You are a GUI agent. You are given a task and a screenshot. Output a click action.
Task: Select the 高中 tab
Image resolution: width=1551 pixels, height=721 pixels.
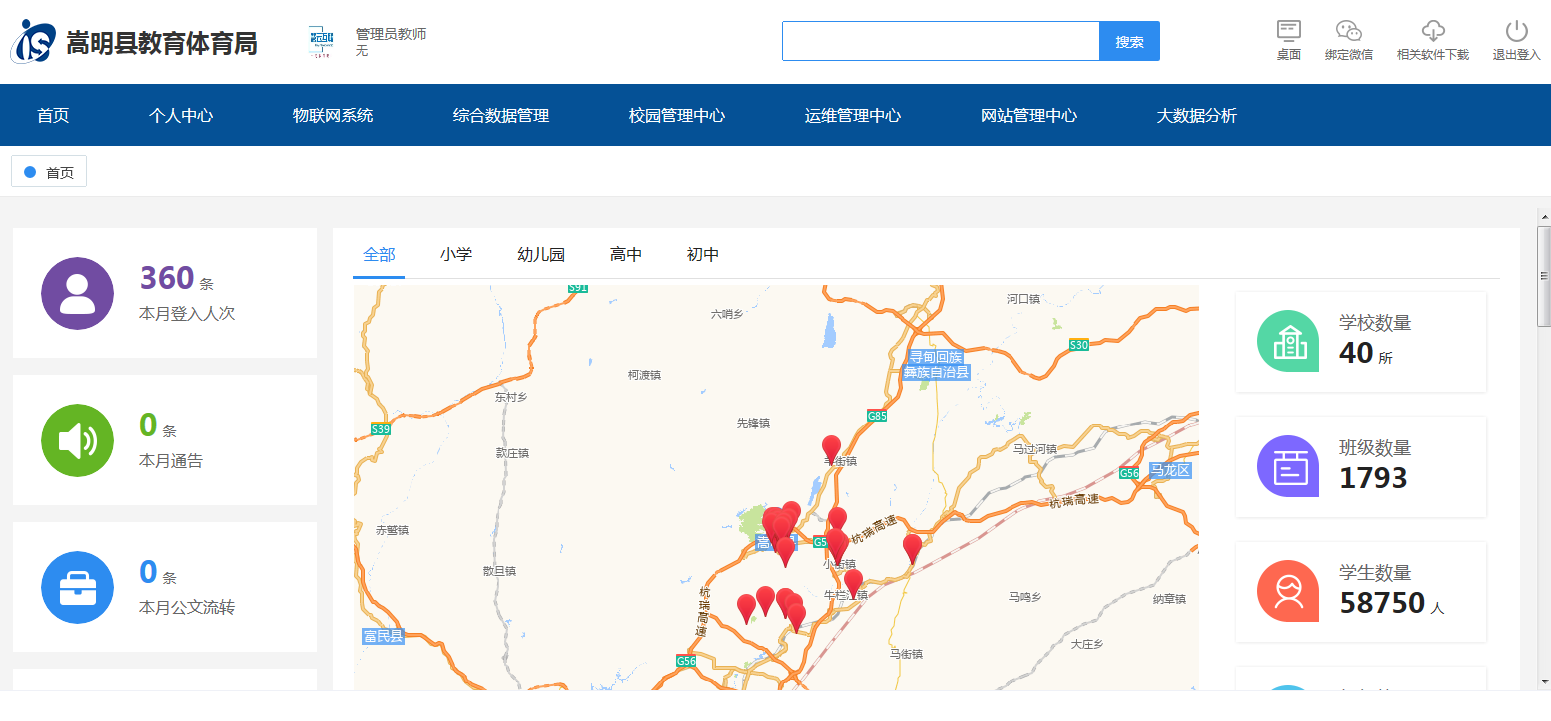625,254
